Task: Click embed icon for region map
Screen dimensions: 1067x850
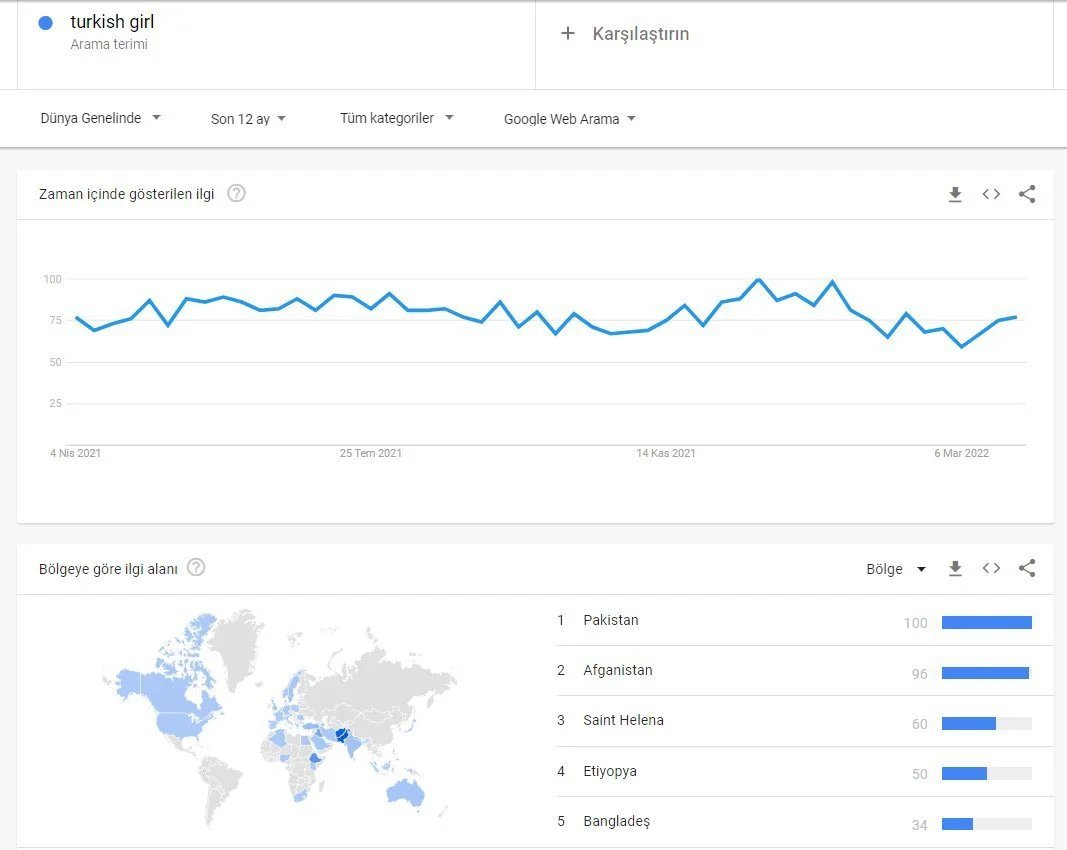Action: pyautogui.click(x=991, y=569)
